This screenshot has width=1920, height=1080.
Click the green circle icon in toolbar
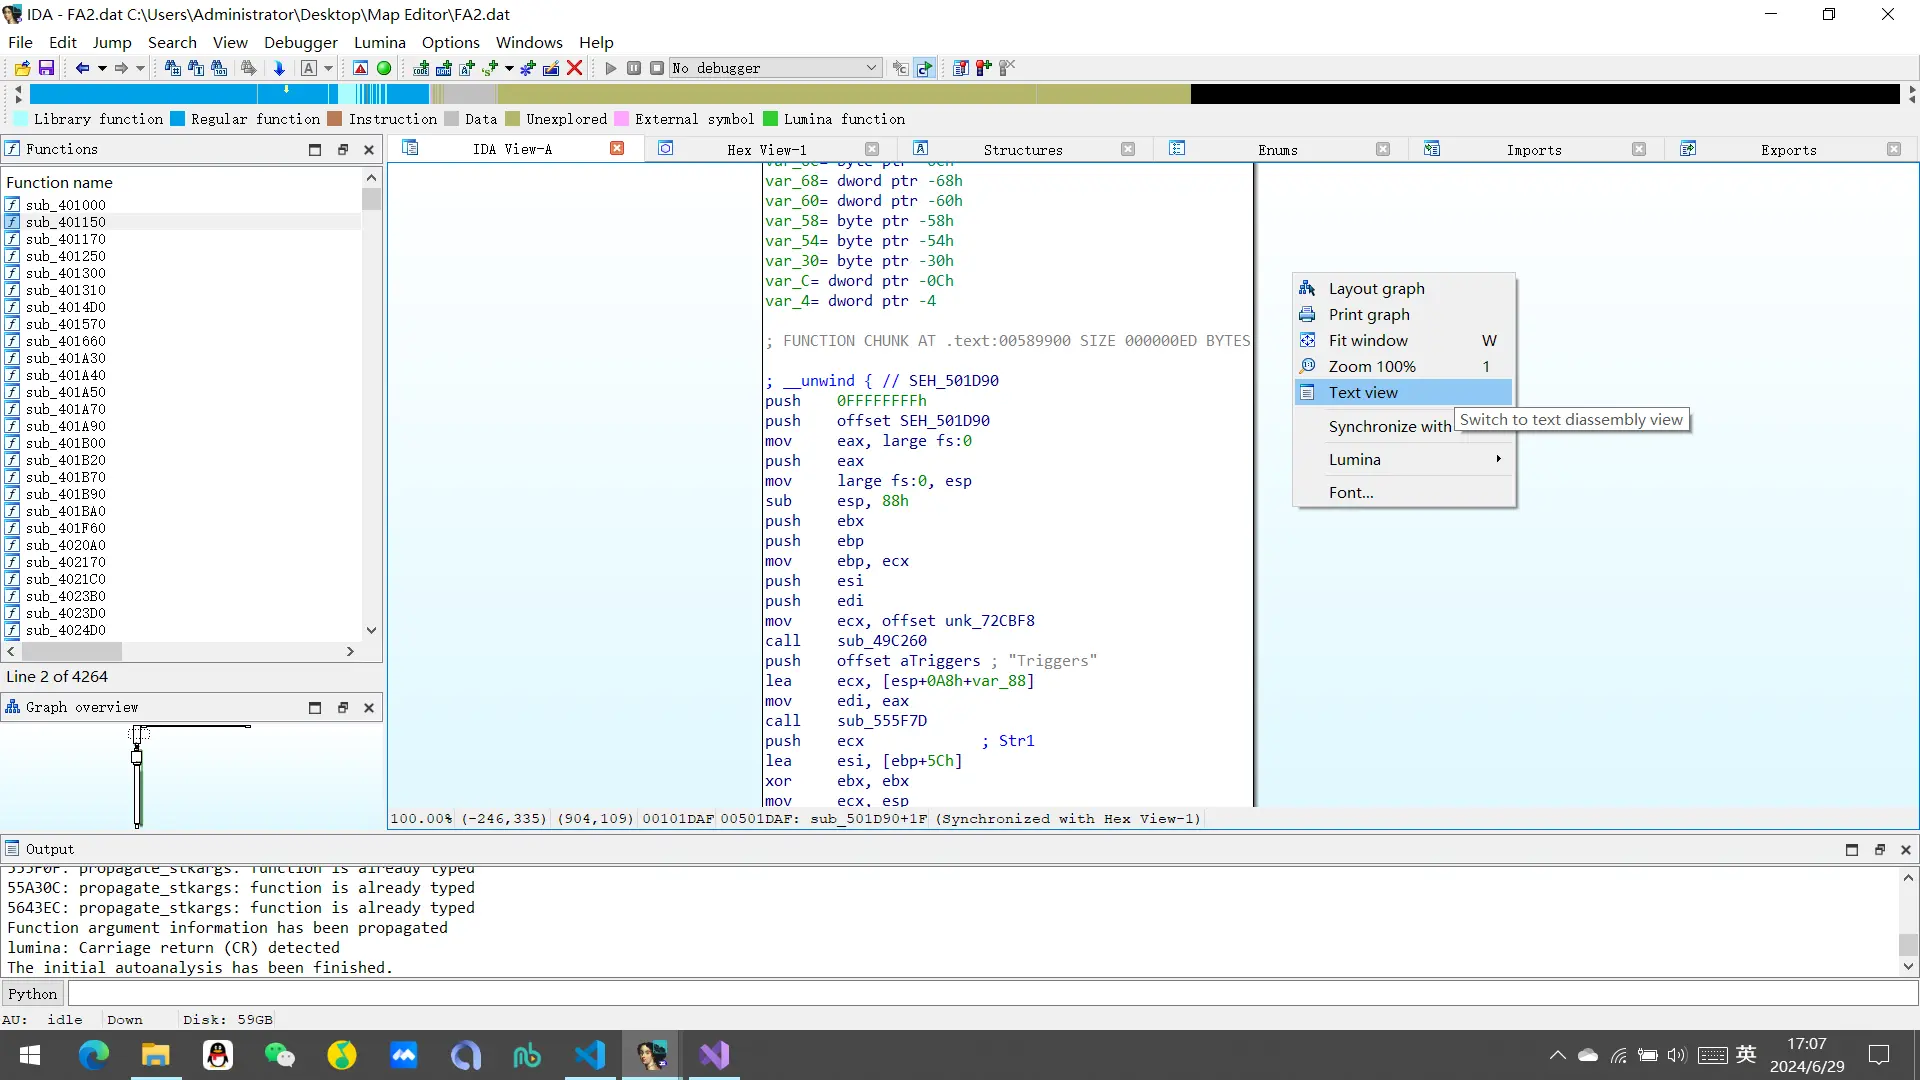pyautogui.click(x=384, y=68)
